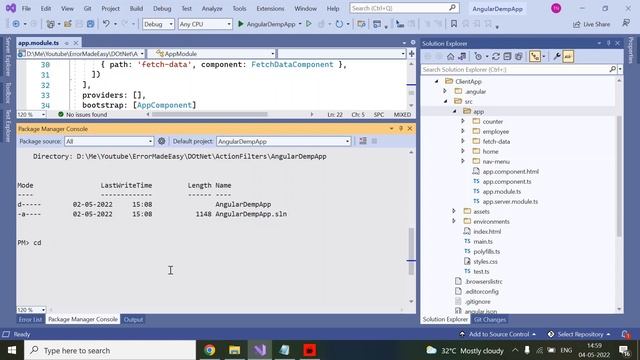Open Chrome from the taskbar
Viewport: 640px width, 360px height.
click(x=210, y=350)
